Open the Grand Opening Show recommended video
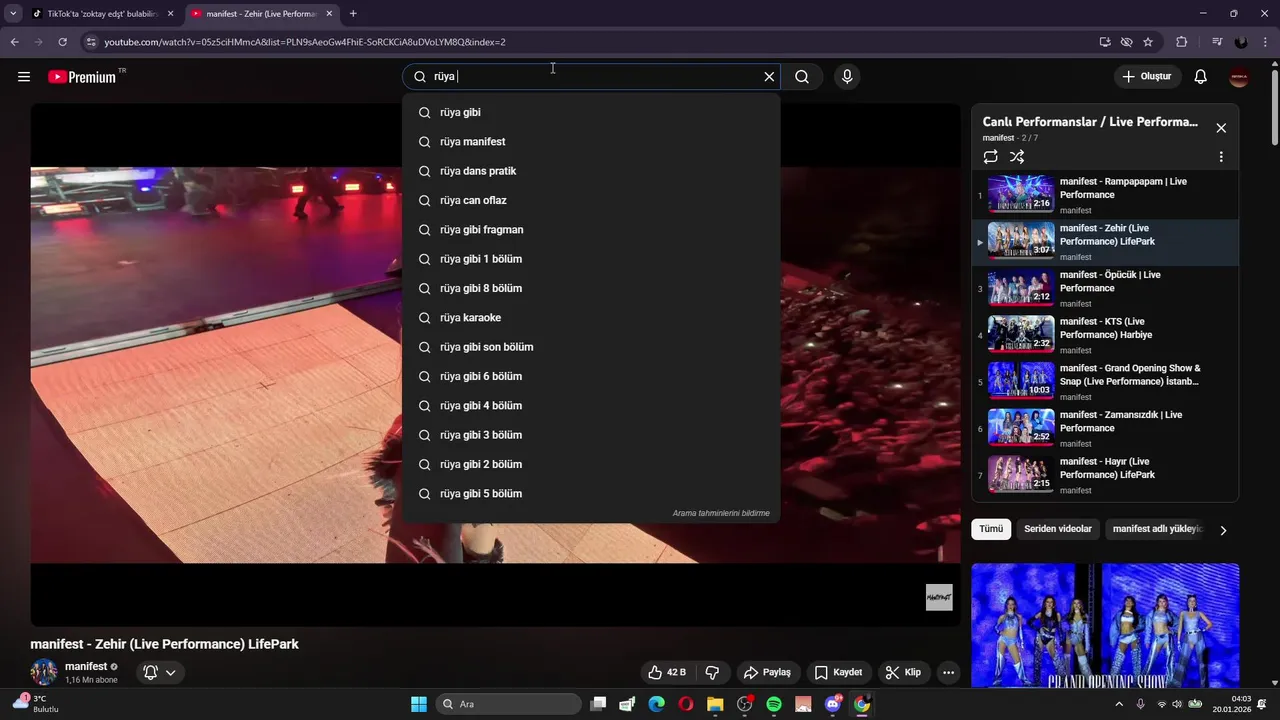Viewport: 1280px width, 720px height. pos(1105,625)
